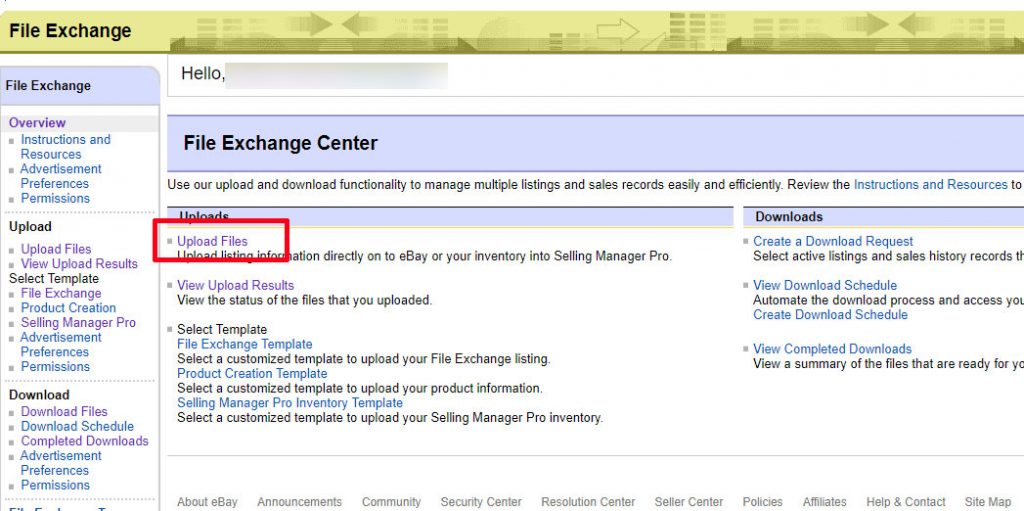Open View Upload Results in the sidebar
This screenshot has height=511, width=1024.
79,264
